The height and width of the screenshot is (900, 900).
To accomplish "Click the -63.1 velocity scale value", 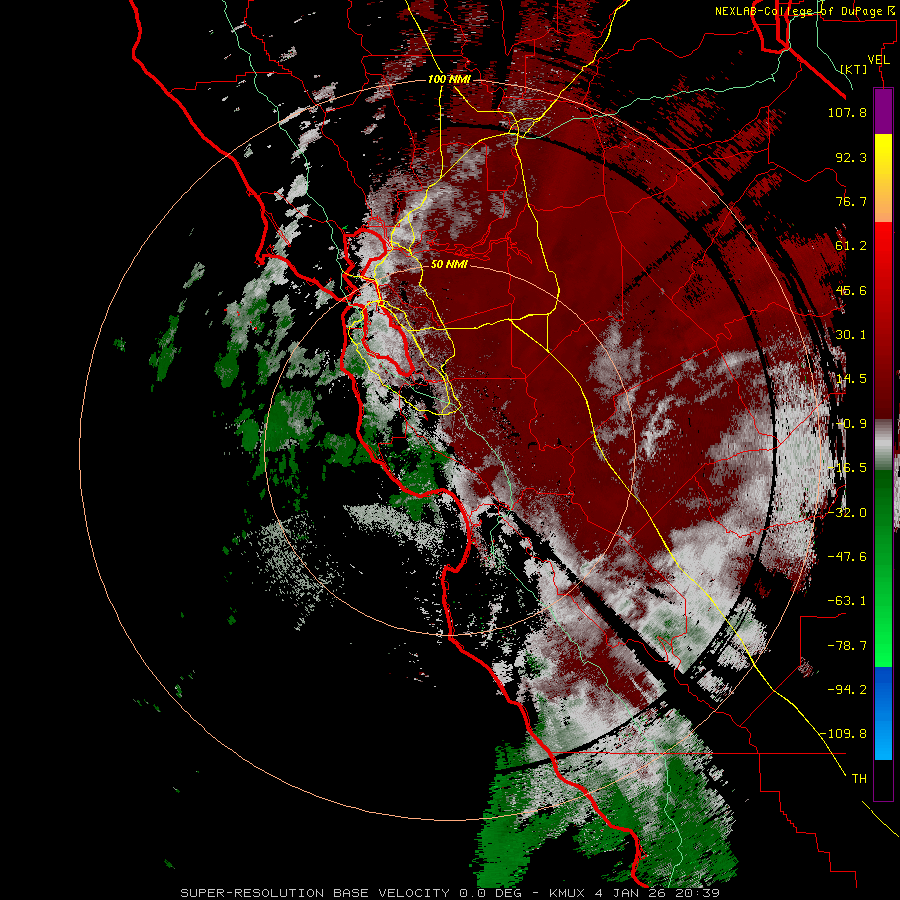I will [847, 601].
